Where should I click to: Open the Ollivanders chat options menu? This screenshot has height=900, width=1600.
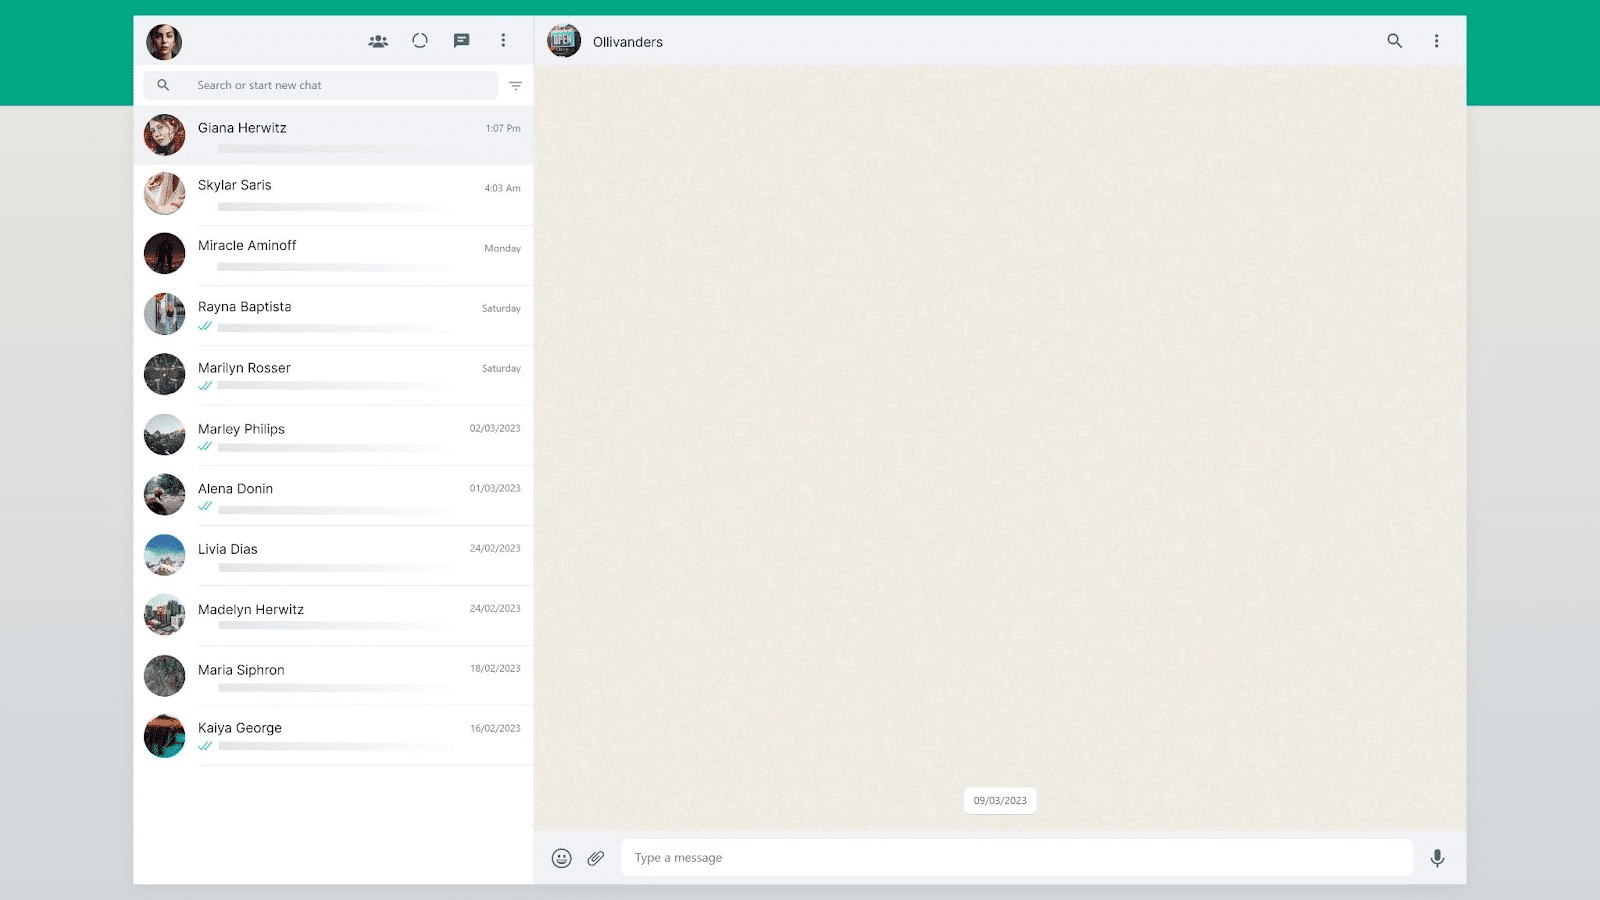(1436, 41)
